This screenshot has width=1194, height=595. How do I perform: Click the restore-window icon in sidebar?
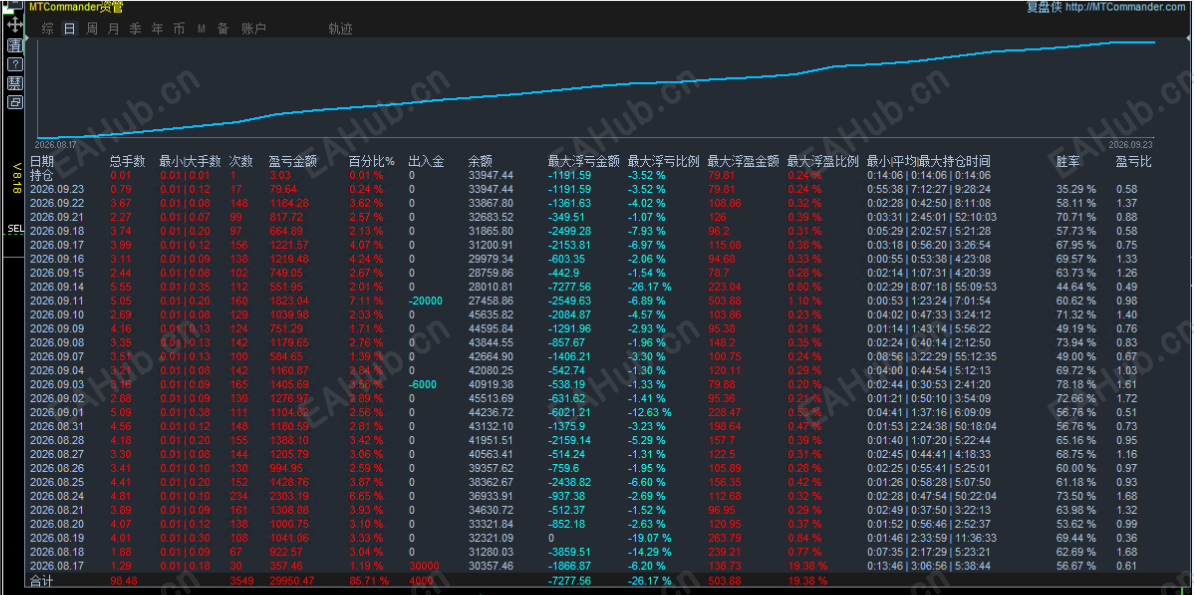click(14, 102)
